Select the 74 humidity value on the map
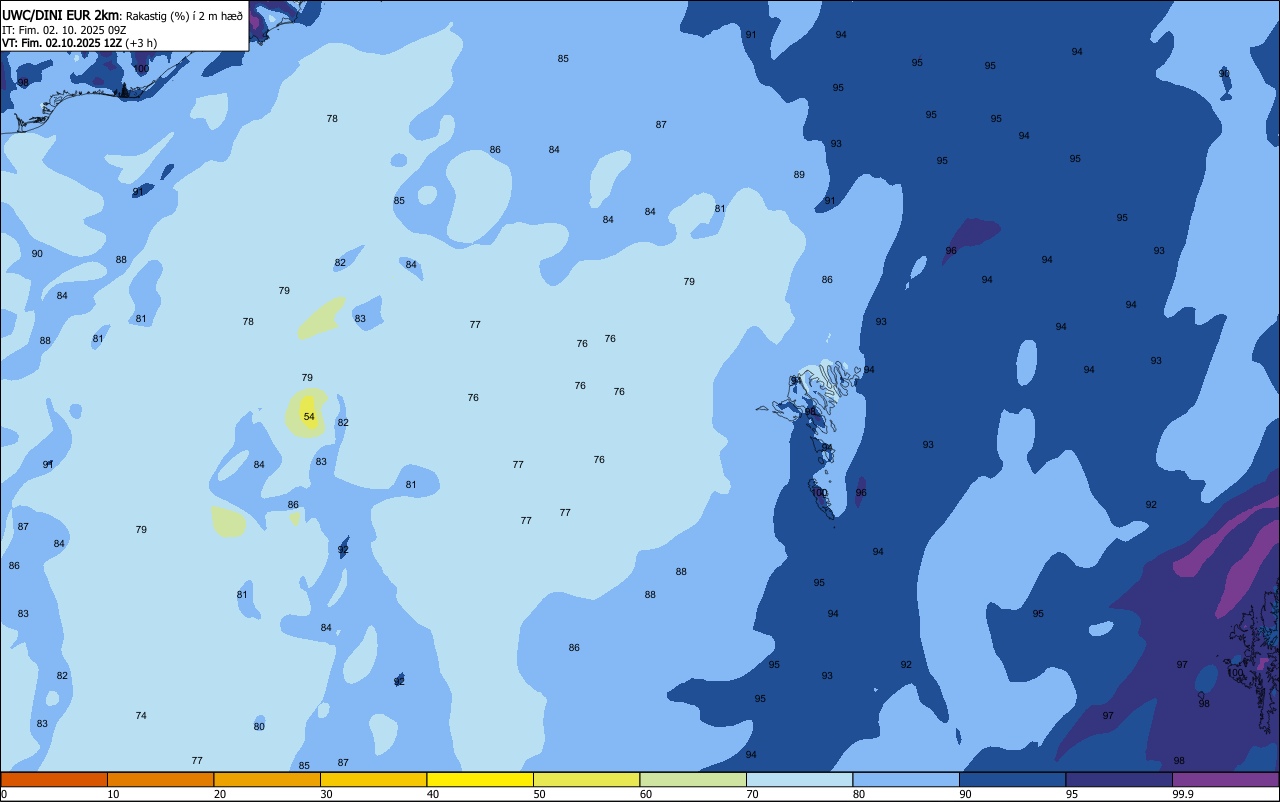1280x802 pixels. pyautogui.click(x=141, y=716)
